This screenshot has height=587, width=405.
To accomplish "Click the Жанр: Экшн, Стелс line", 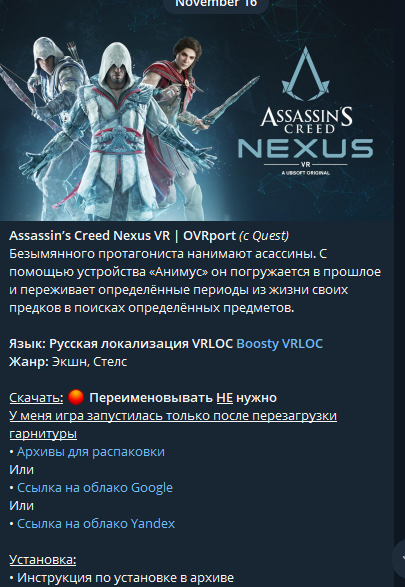I will click(x=68, y=362).
